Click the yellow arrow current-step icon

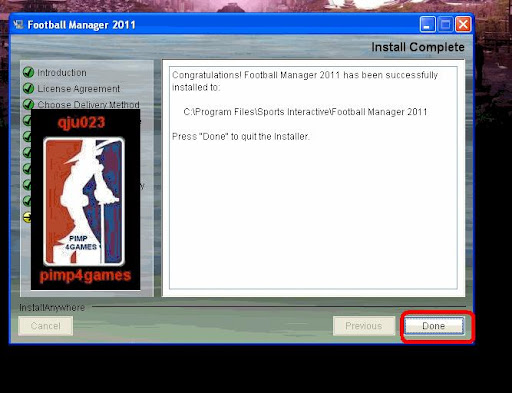[27, 217]
